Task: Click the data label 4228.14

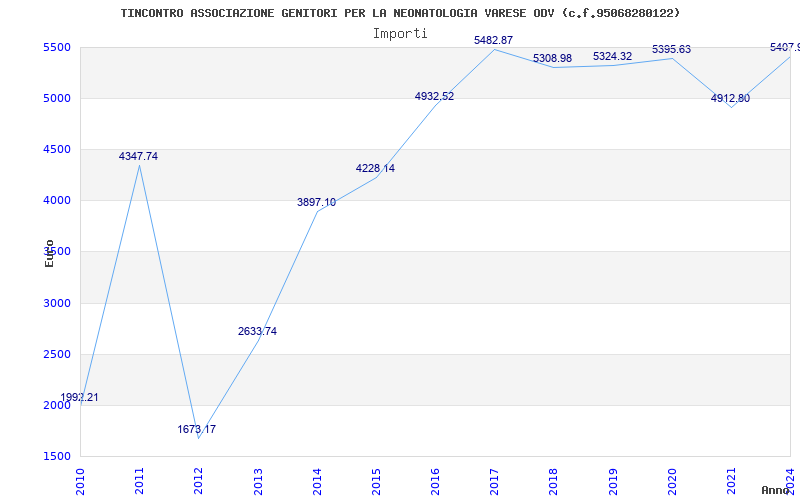Action: pyautogui.click(x=375, y=168)
